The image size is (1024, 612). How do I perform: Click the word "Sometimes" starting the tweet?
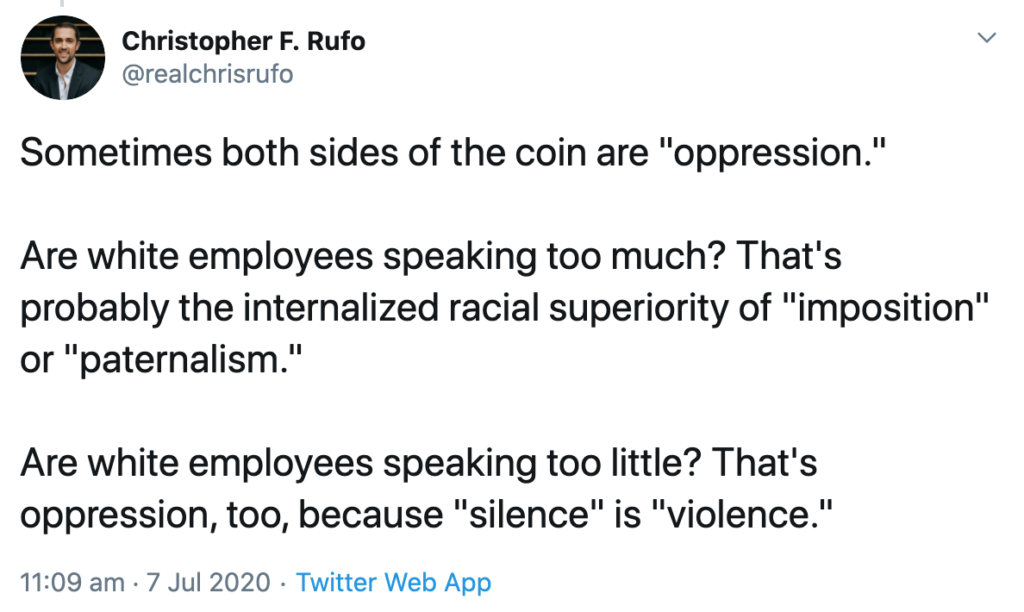click(x=116, y=153)
